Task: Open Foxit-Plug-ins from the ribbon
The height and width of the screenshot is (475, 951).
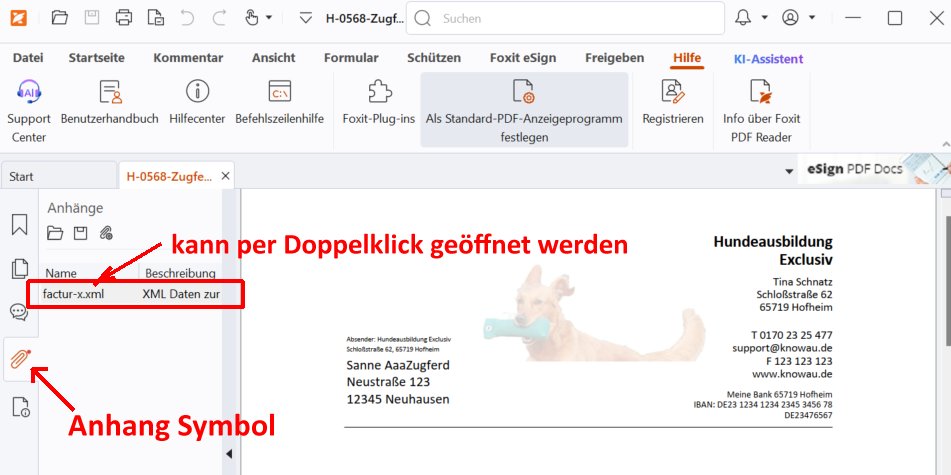Action: coord(378,103)
